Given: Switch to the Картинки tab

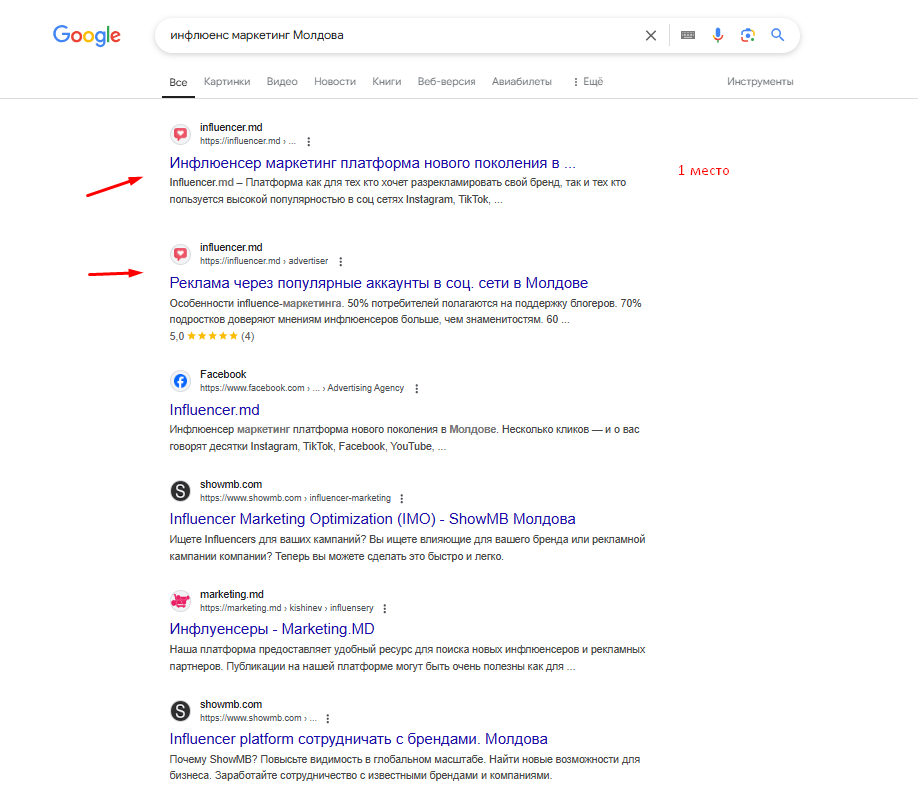Looking at the screenshot, I should (227, 82).
